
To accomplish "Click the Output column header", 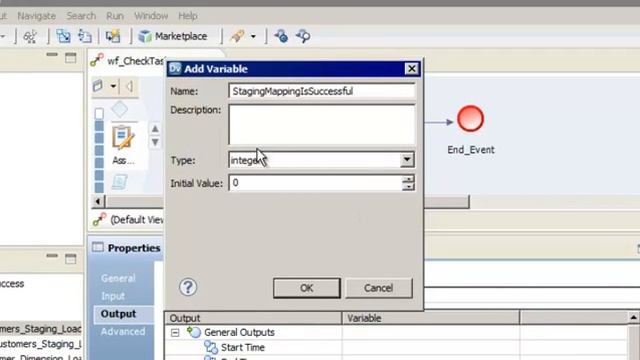I will 253,318.
